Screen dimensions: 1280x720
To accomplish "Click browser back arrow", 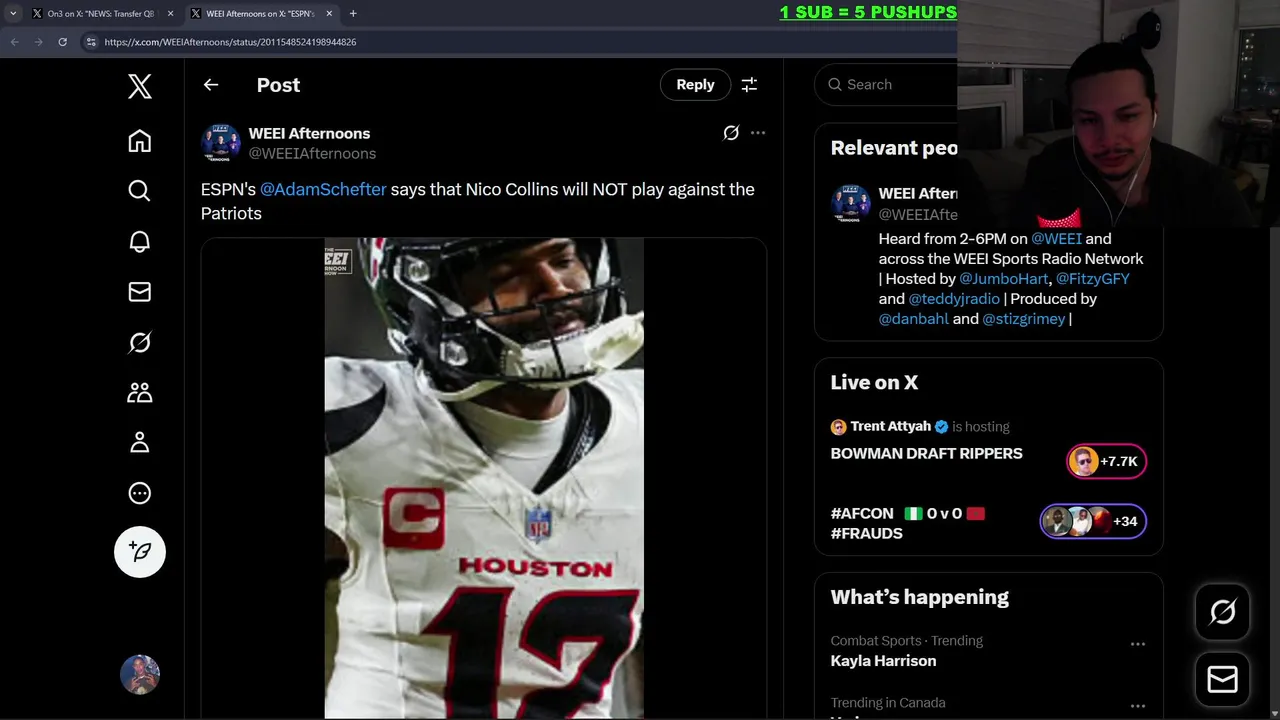I will pos(14,42).
